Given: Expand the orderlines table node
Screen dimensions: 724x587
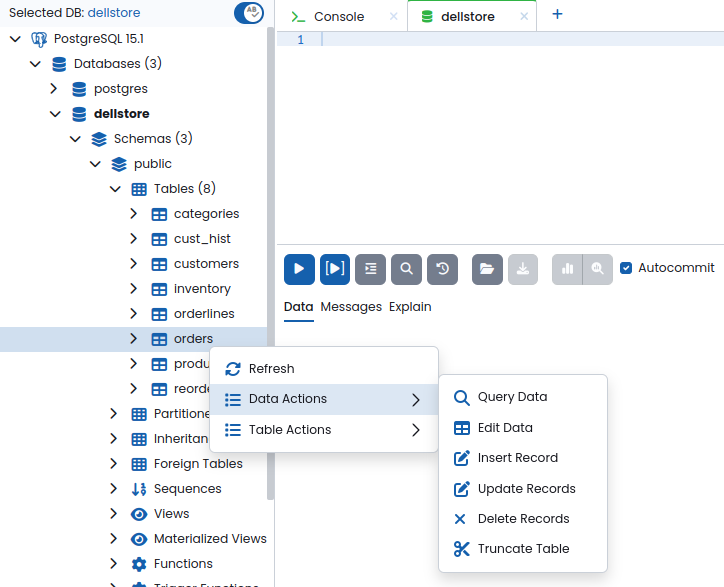Looking at the screenshot, I should point(133,313).
